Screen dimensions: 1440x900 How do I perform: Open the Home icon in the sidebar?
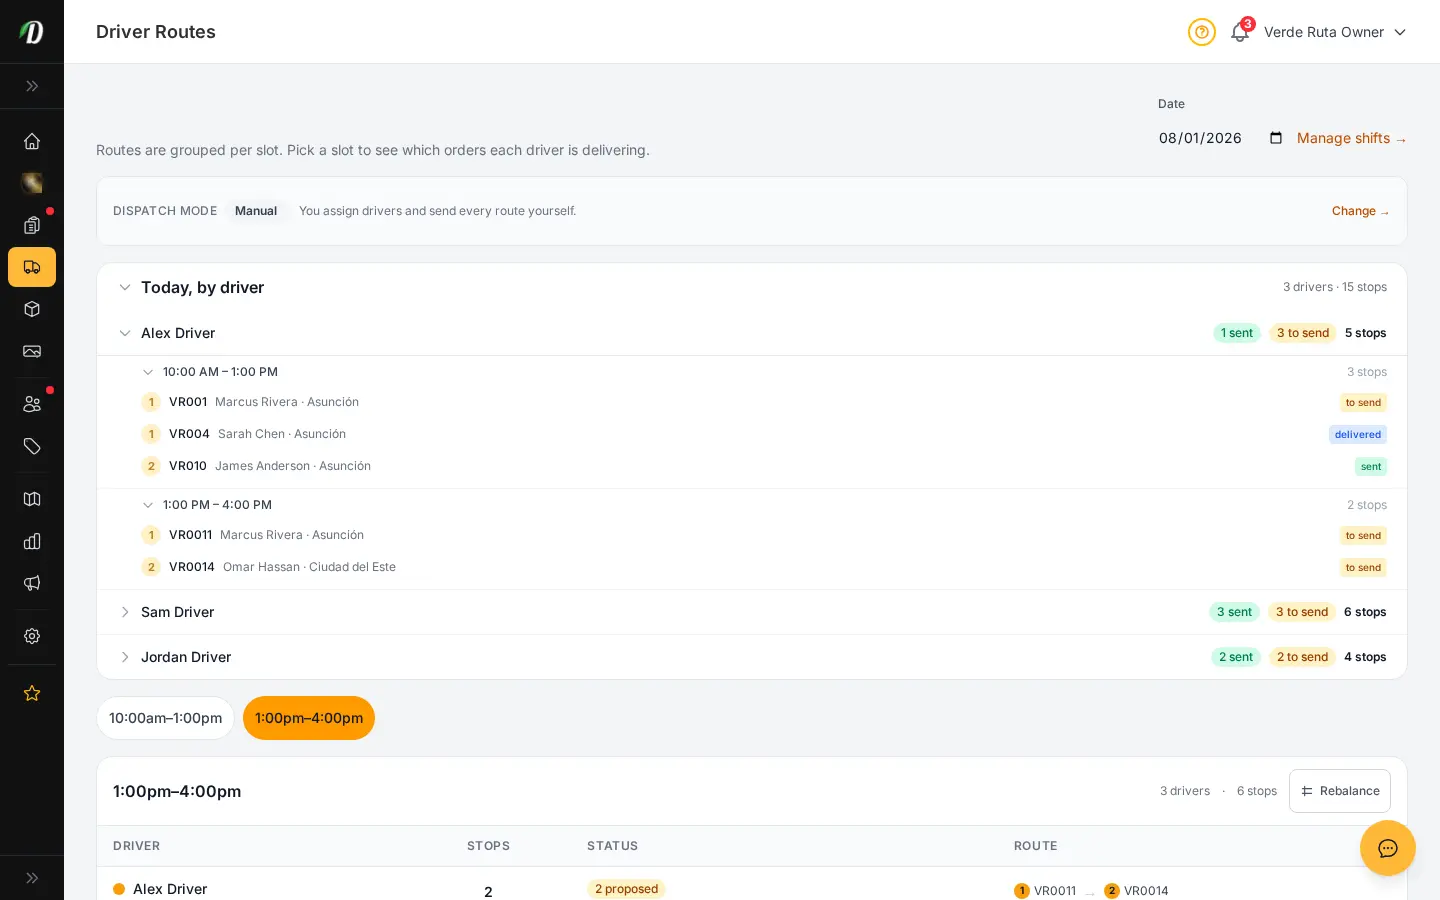(32, 141)
